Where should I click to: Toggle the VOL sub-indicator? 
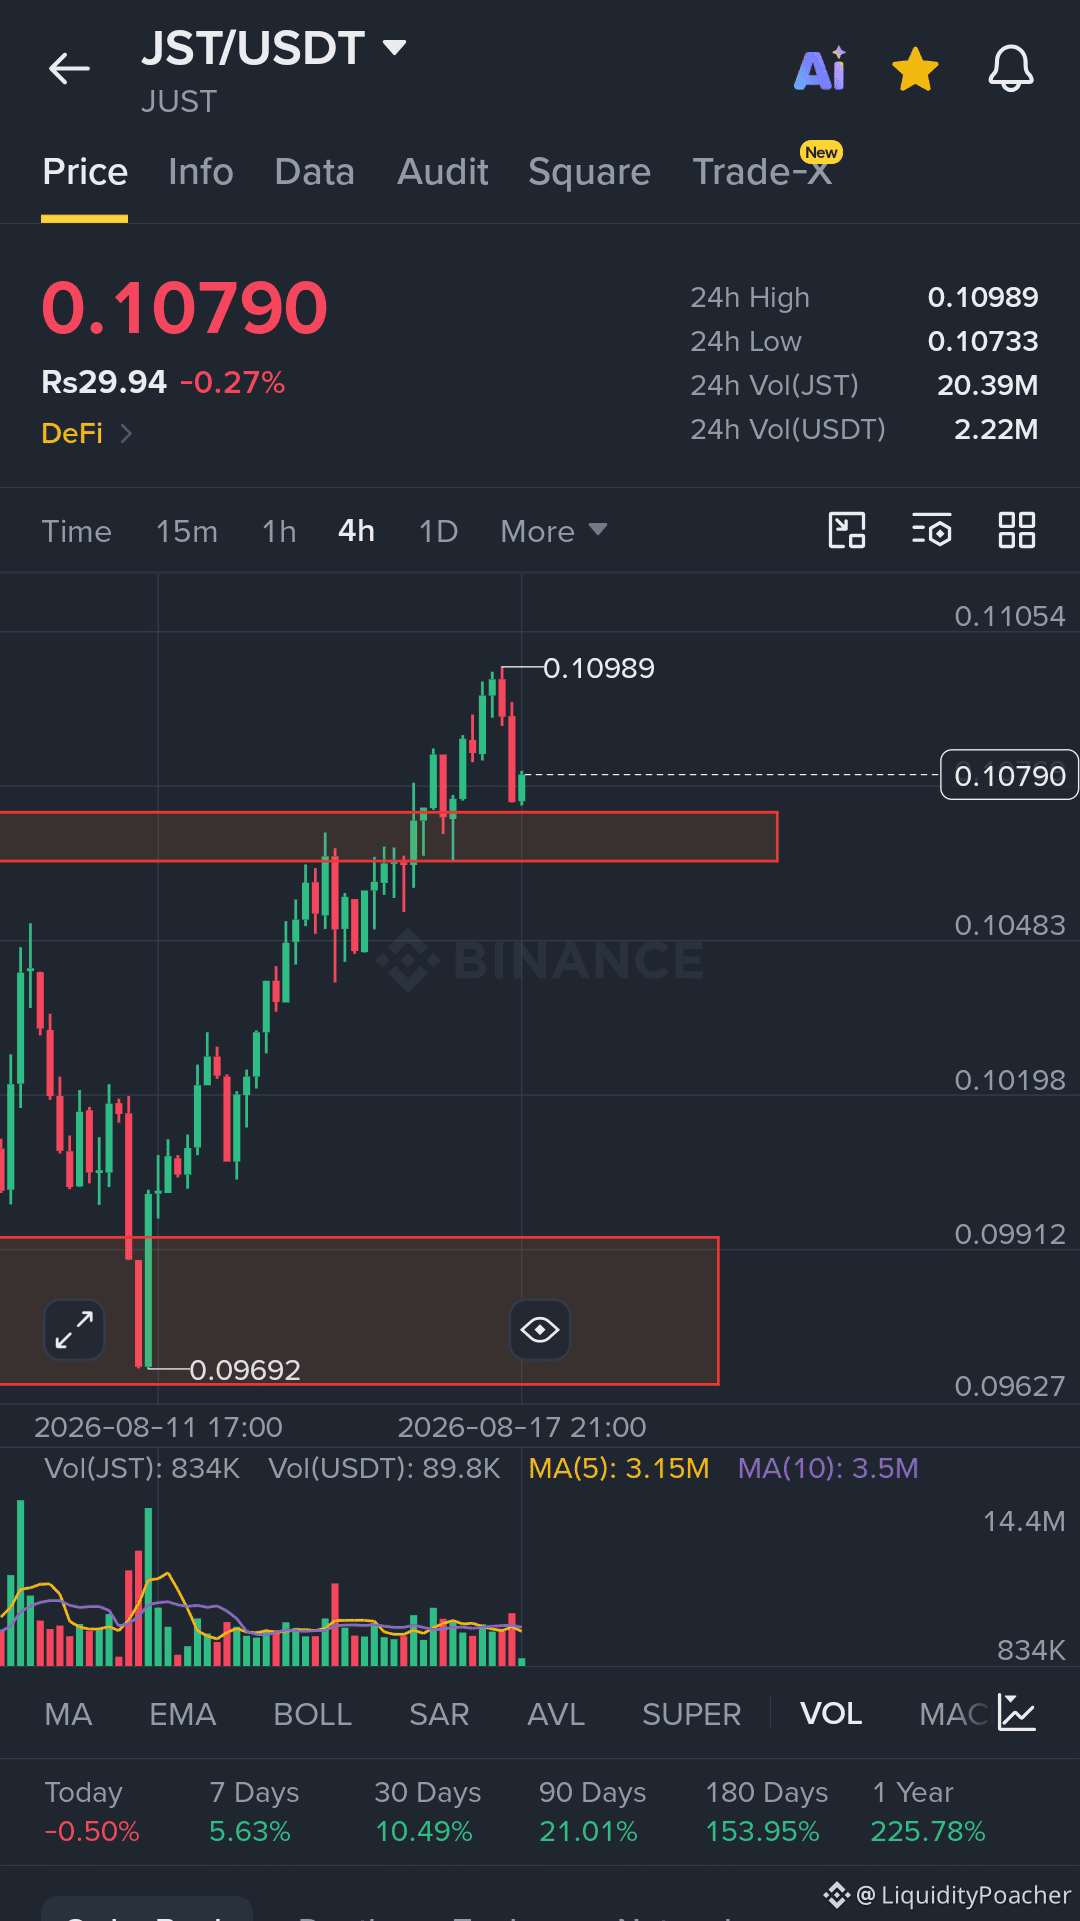[831, 1714]
